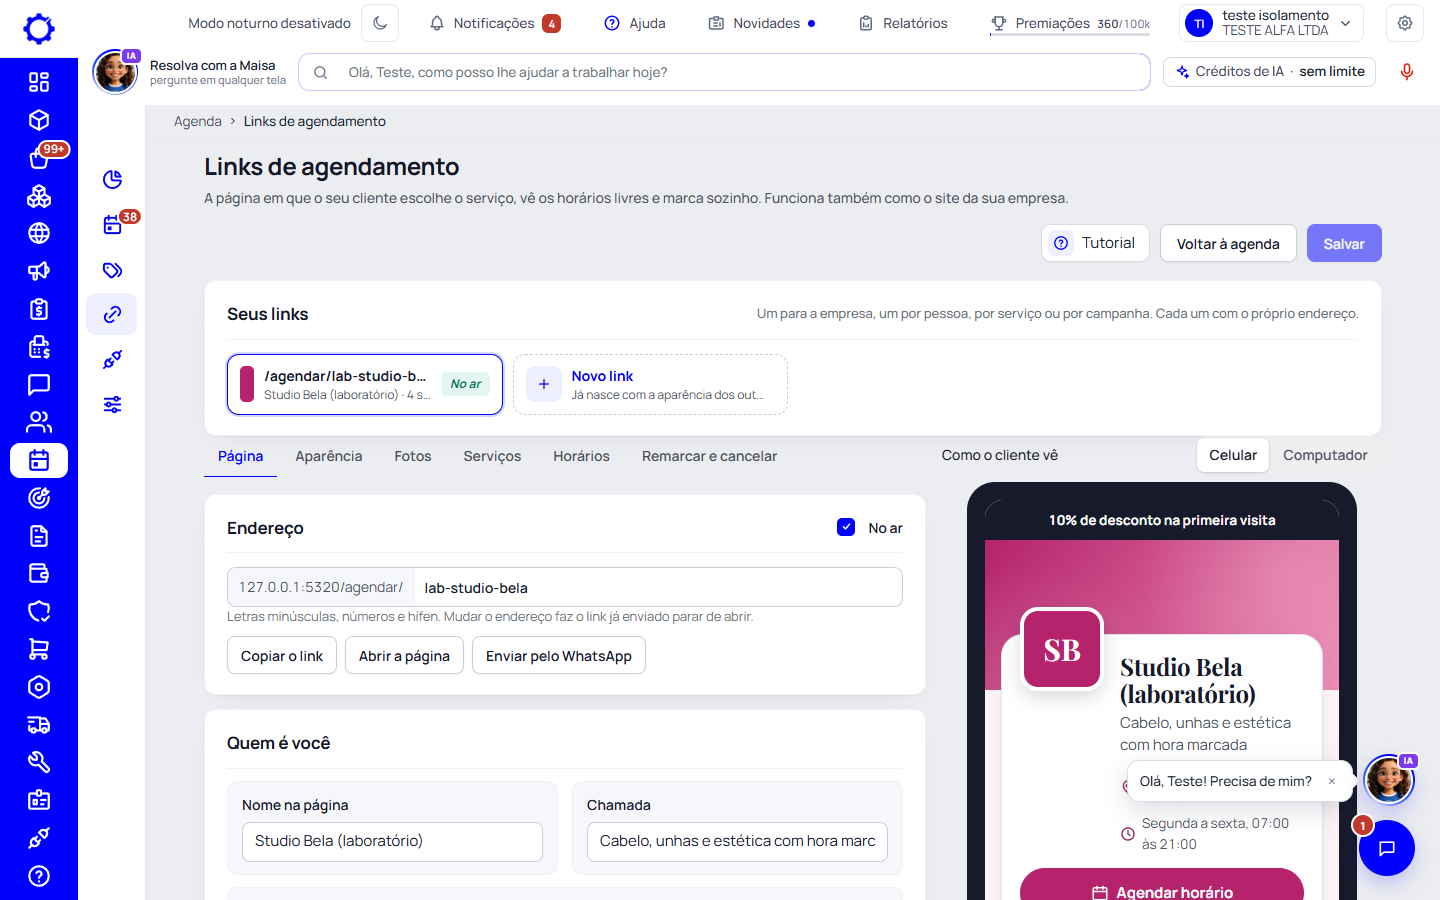Open the floating blue chat button
The height and width of the screenshot is (900, 1440).
coord(1387,848)
